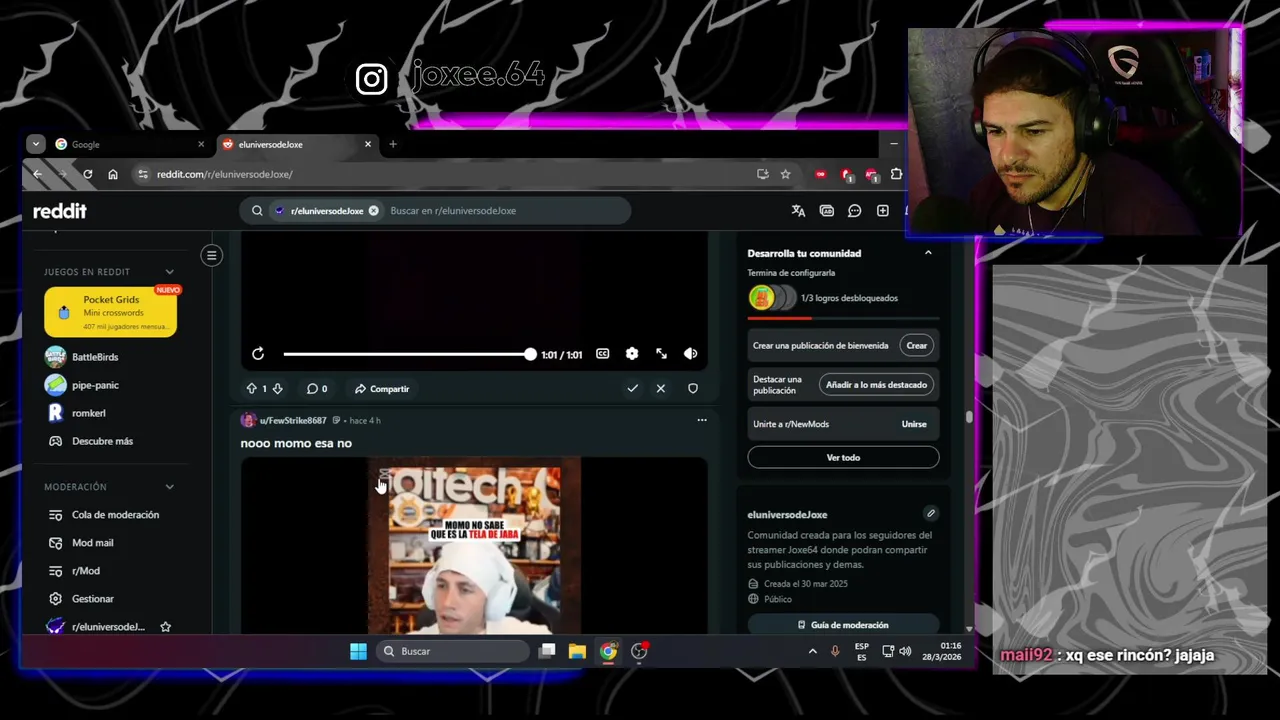This screenshot has height=720, width=1280.
Task: Click the Ver todo button
Action: click(x=843, y=457)
